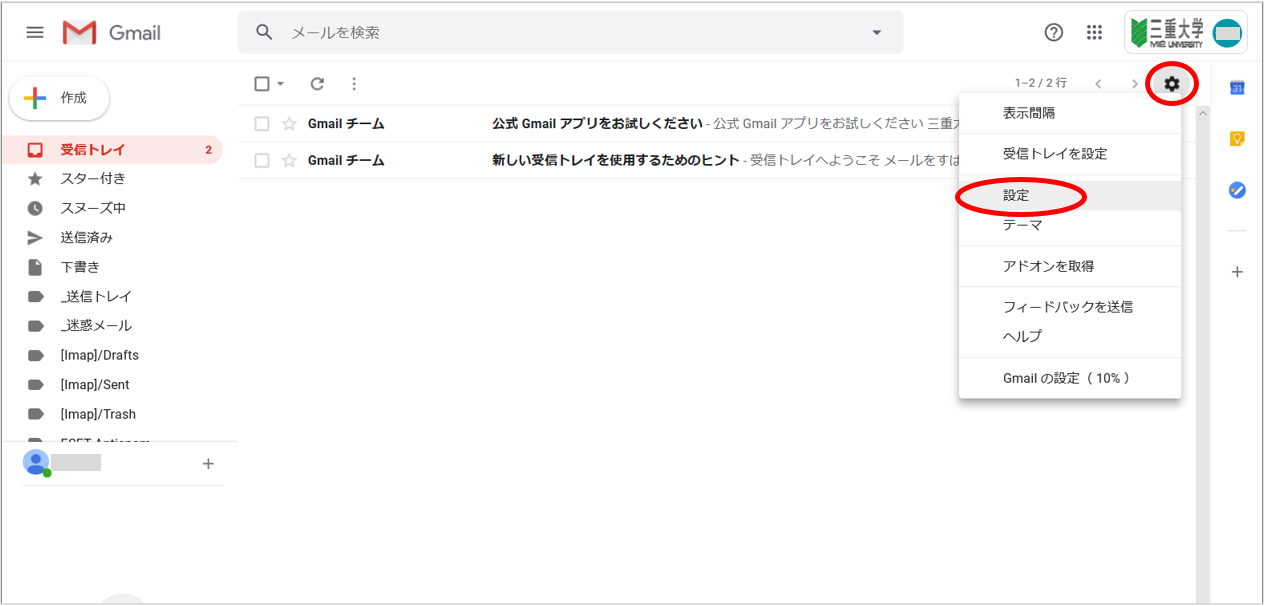The height and width of the screenshot is (606, 1265).
Task: Expand the select dropdown arrow
Action: coord(281,84)
